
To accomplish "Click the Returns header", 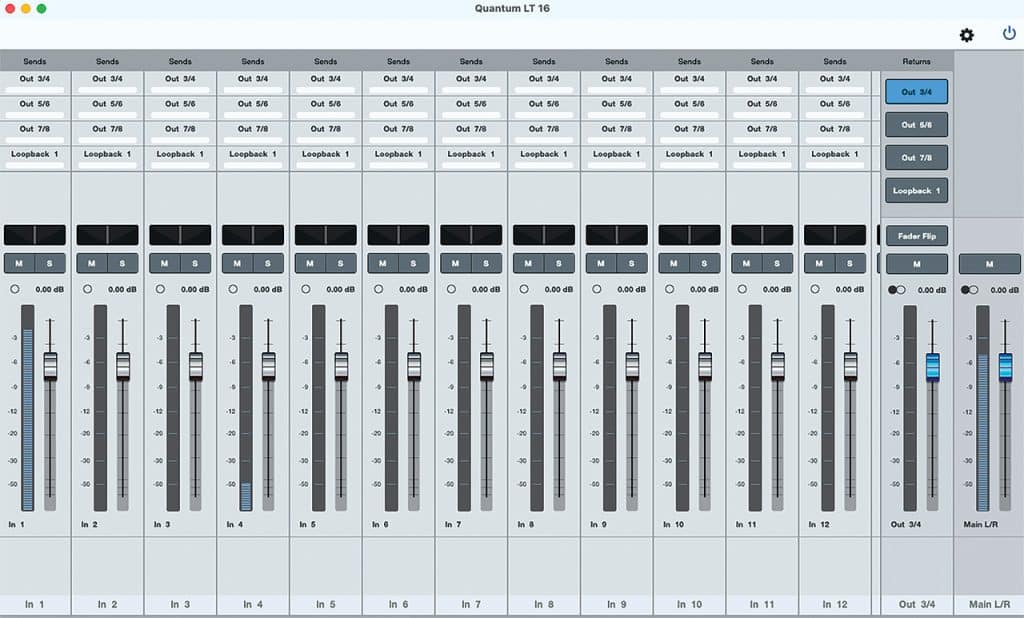I will coord(917,61).
